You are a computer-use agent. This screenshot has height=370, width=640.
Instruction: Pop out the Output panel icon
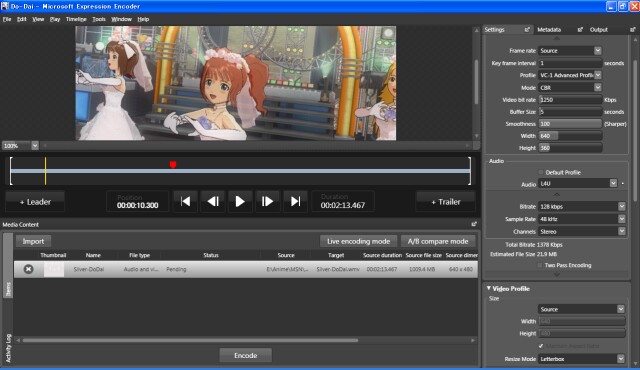click(x=632, y=29)
